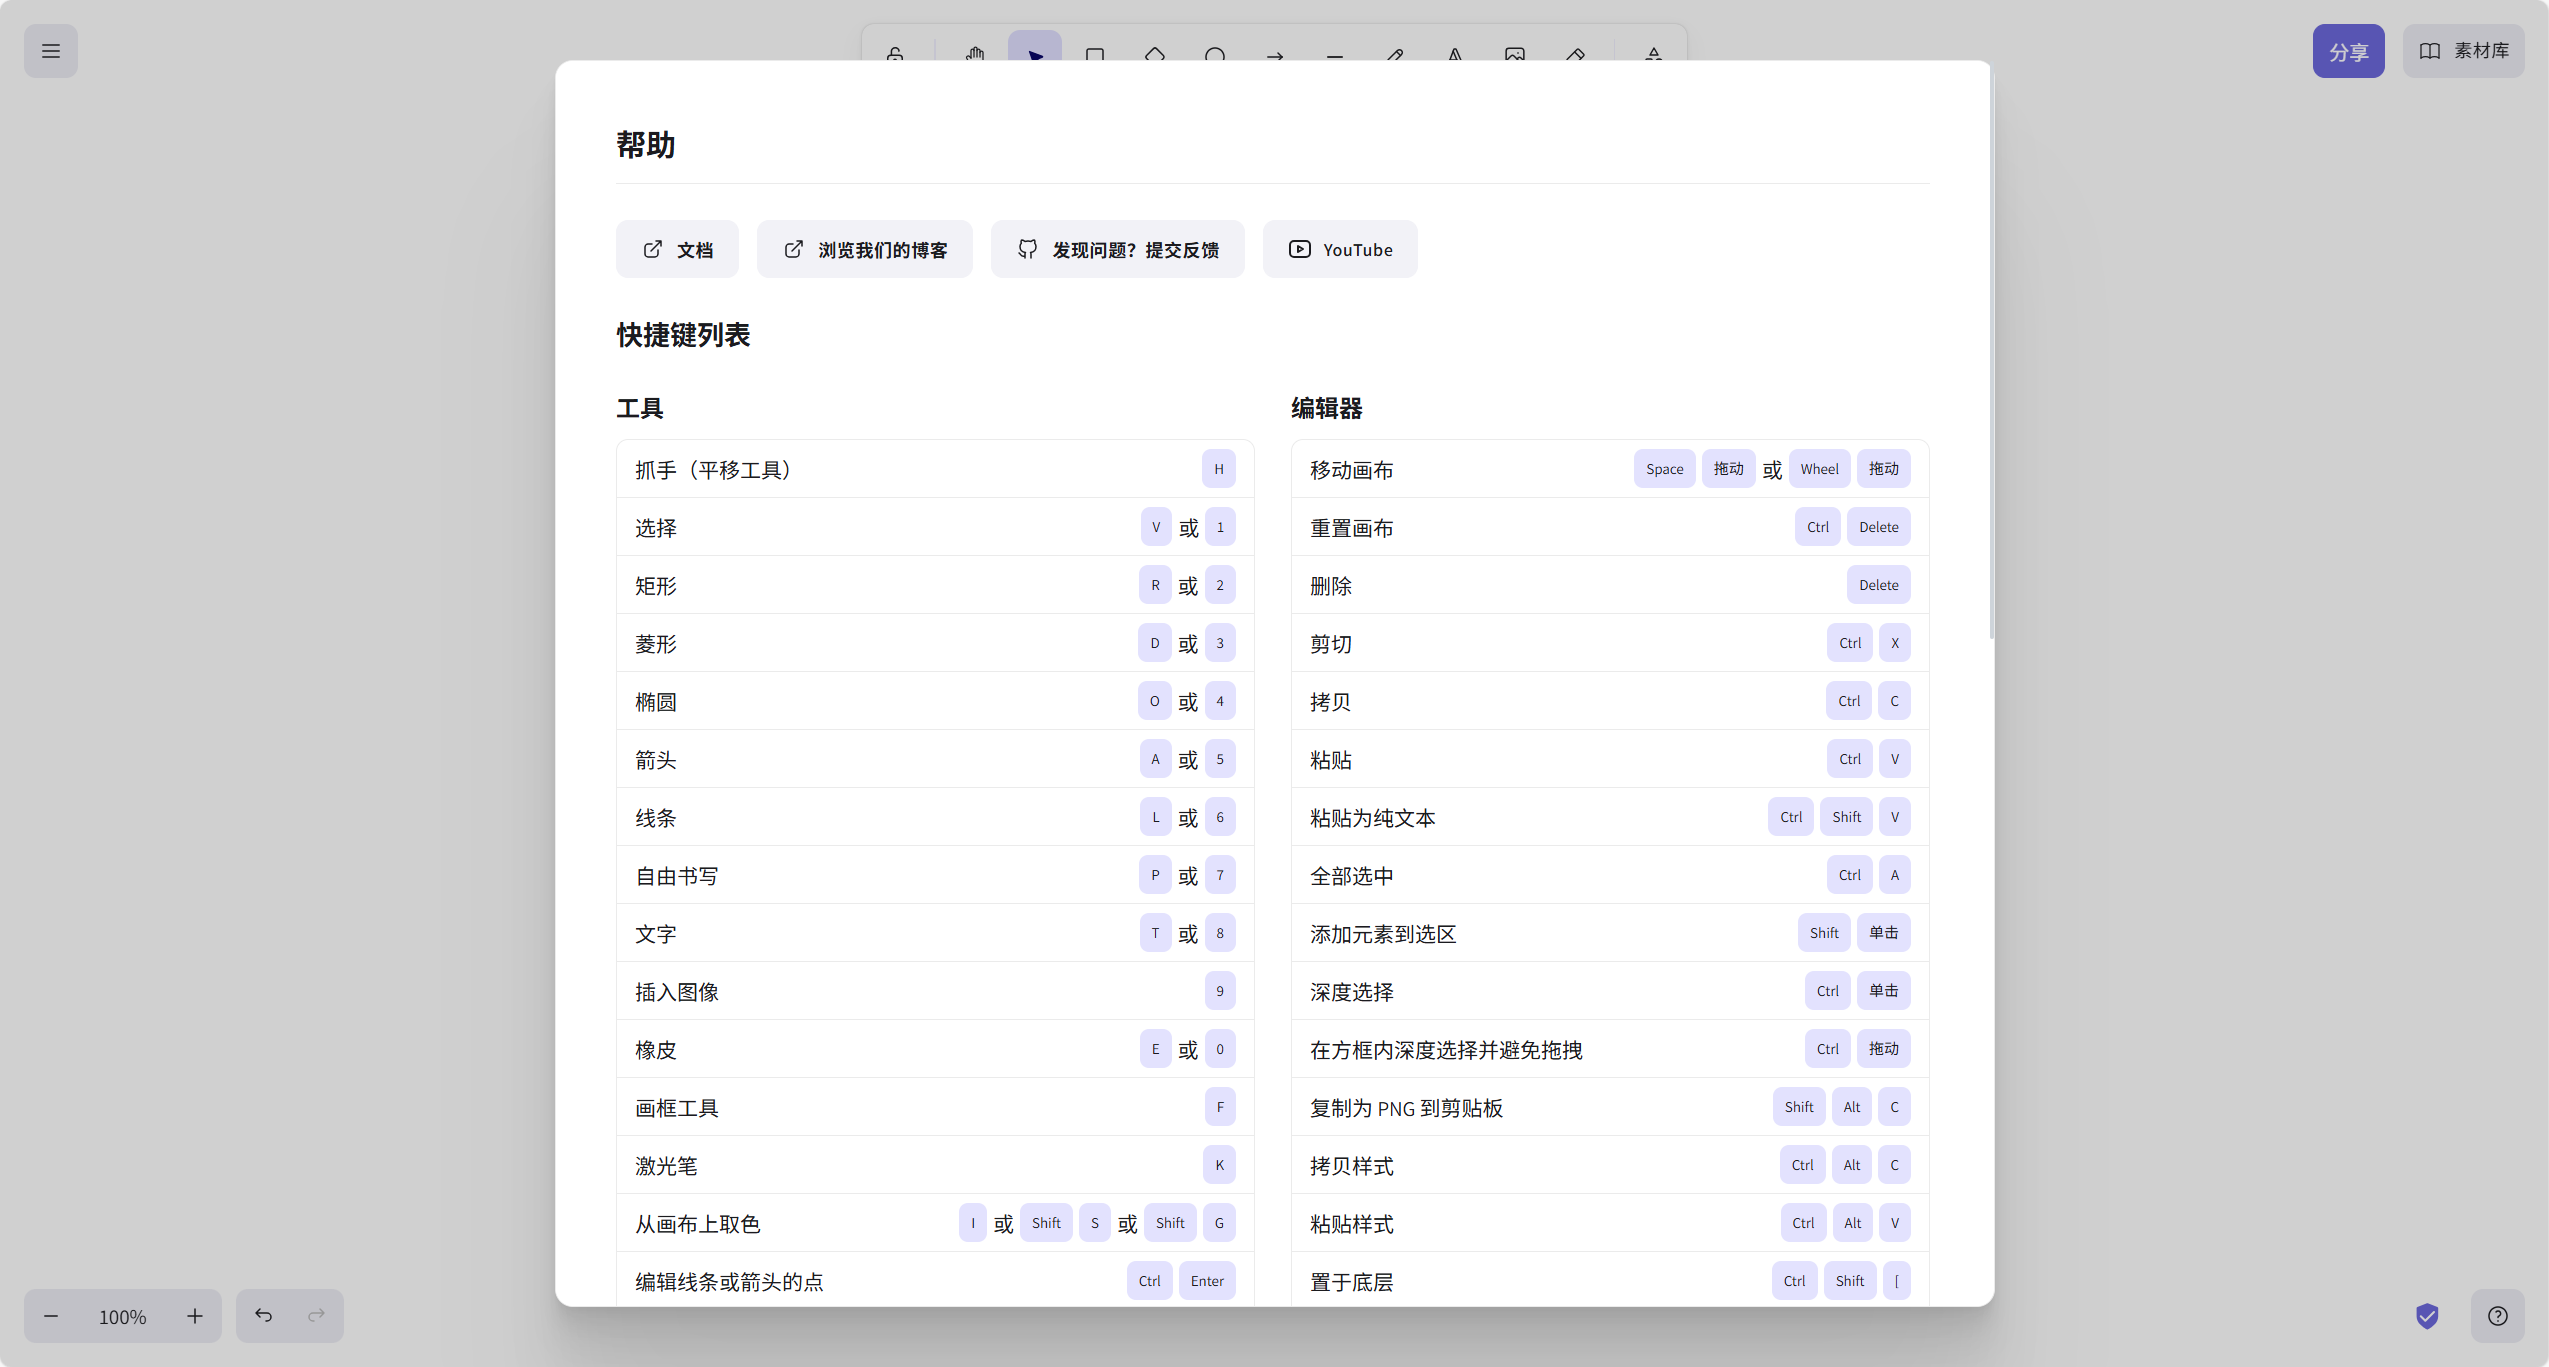Click the help question mark icon

pyautogui.click(x=2497, y=1316)
